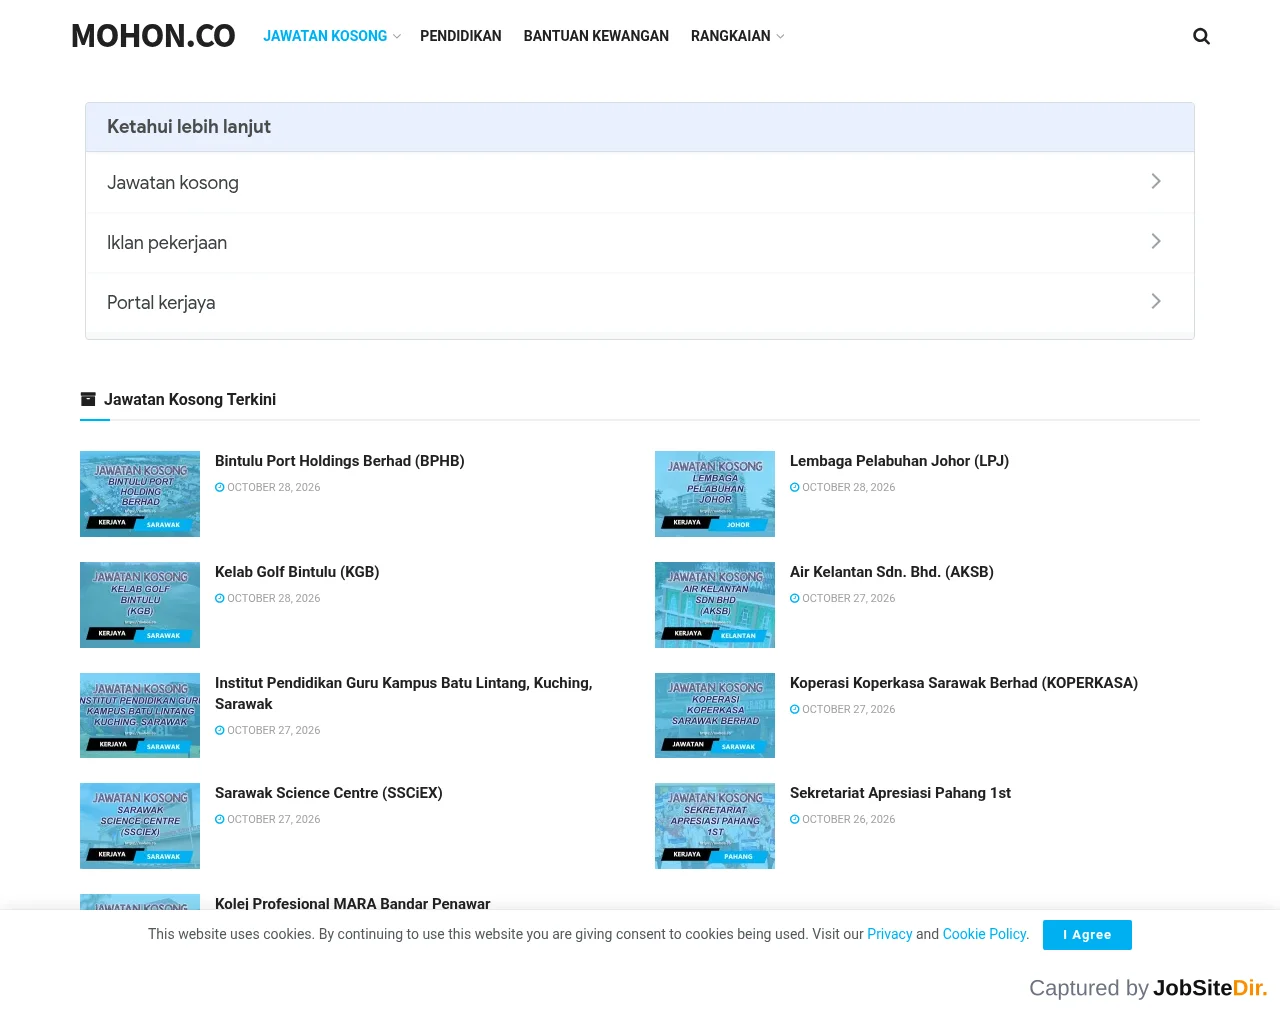Open the Air Kelantan Sdn. Bhd. (AKSB) link
This screenshot has height=1018, width=1280.
892,572
